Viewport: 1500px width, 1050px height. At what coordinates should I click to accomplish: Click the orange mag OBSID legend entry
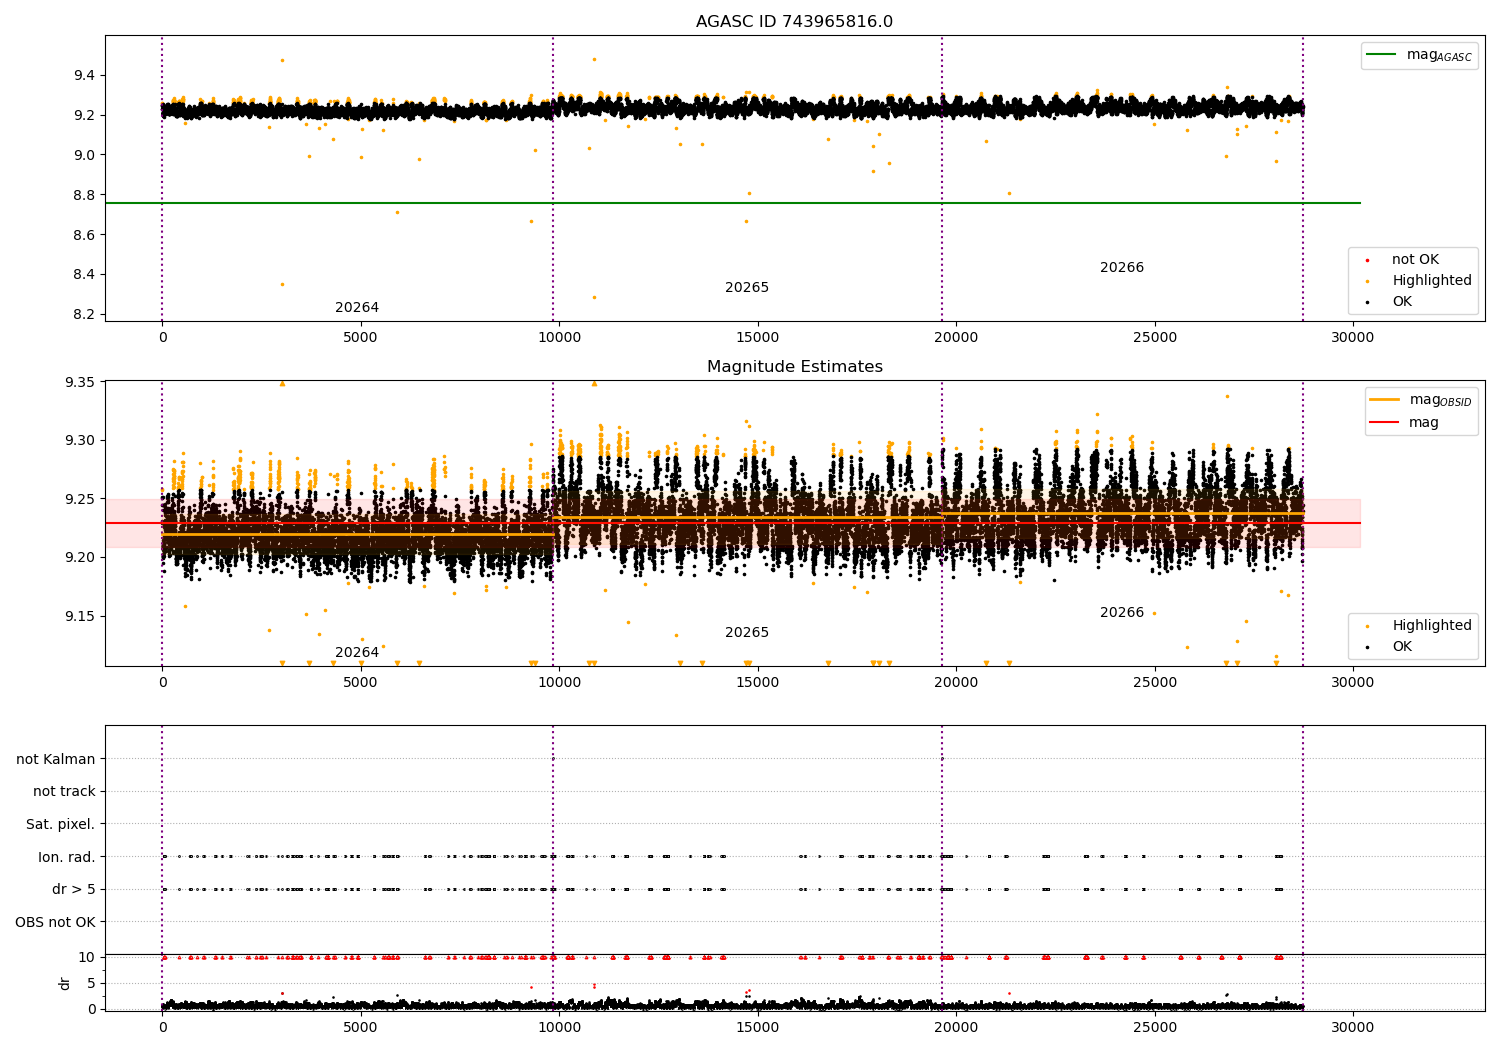point(1420,400)
